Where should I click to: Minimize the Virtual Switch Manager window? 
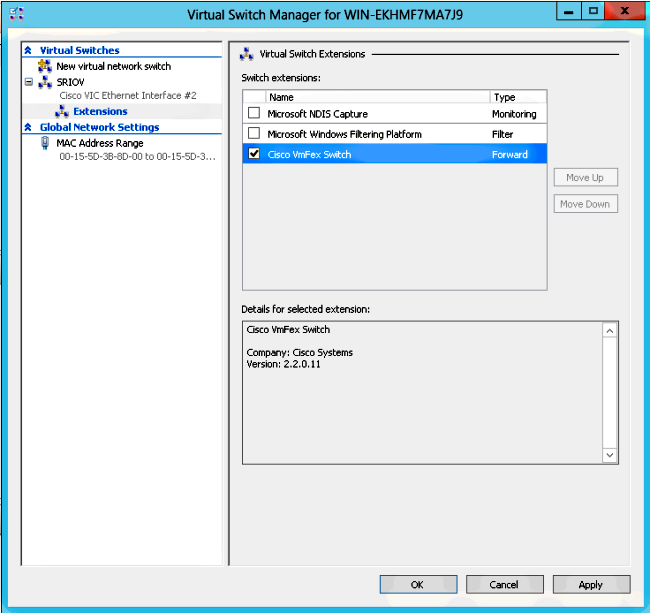click(568, 11)
